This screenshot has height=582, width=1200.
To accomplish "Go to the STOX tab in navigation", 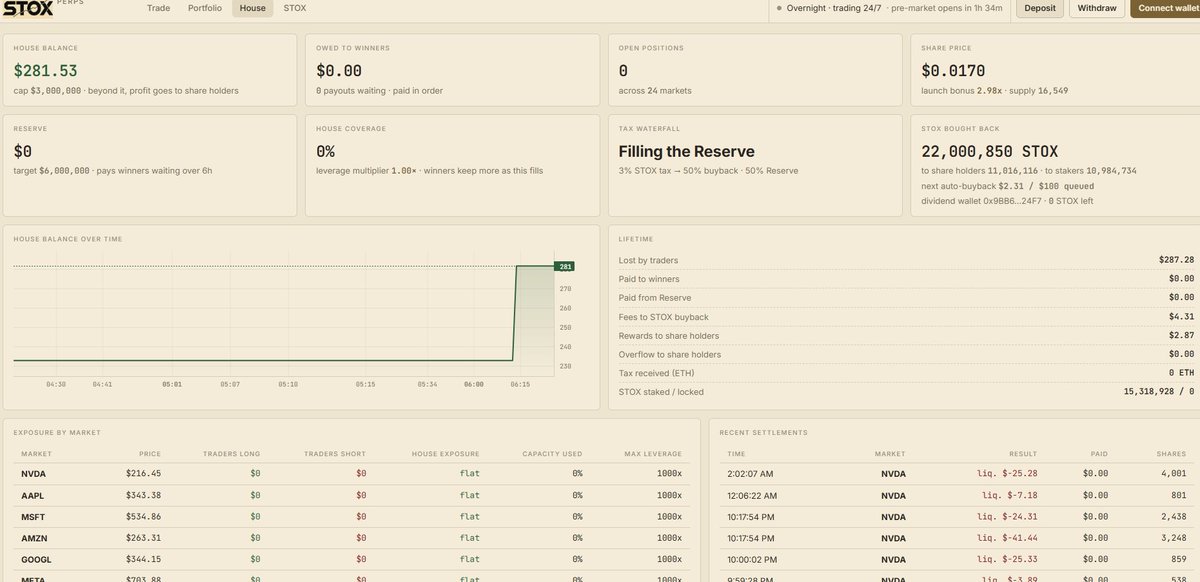I will coord(295,8).
